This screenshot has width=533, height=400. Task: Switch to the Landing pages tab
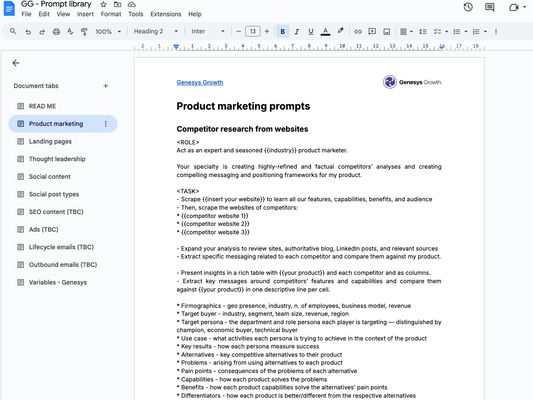[63, 141]
